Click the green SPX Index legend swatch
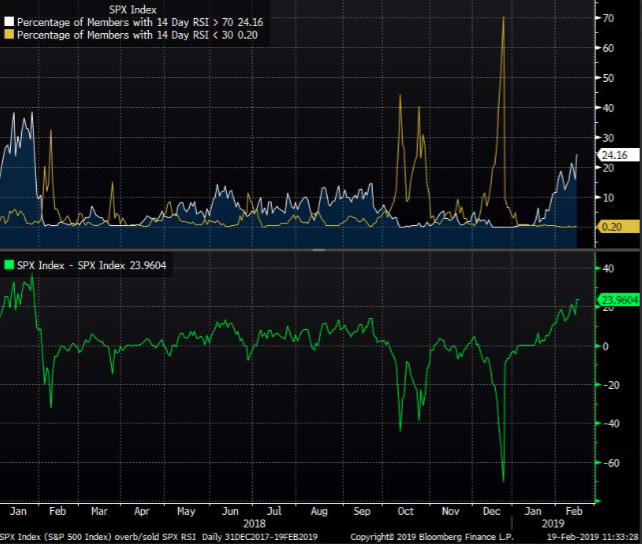This screenshot has height=544, width=642. click(x=8, y=264)
